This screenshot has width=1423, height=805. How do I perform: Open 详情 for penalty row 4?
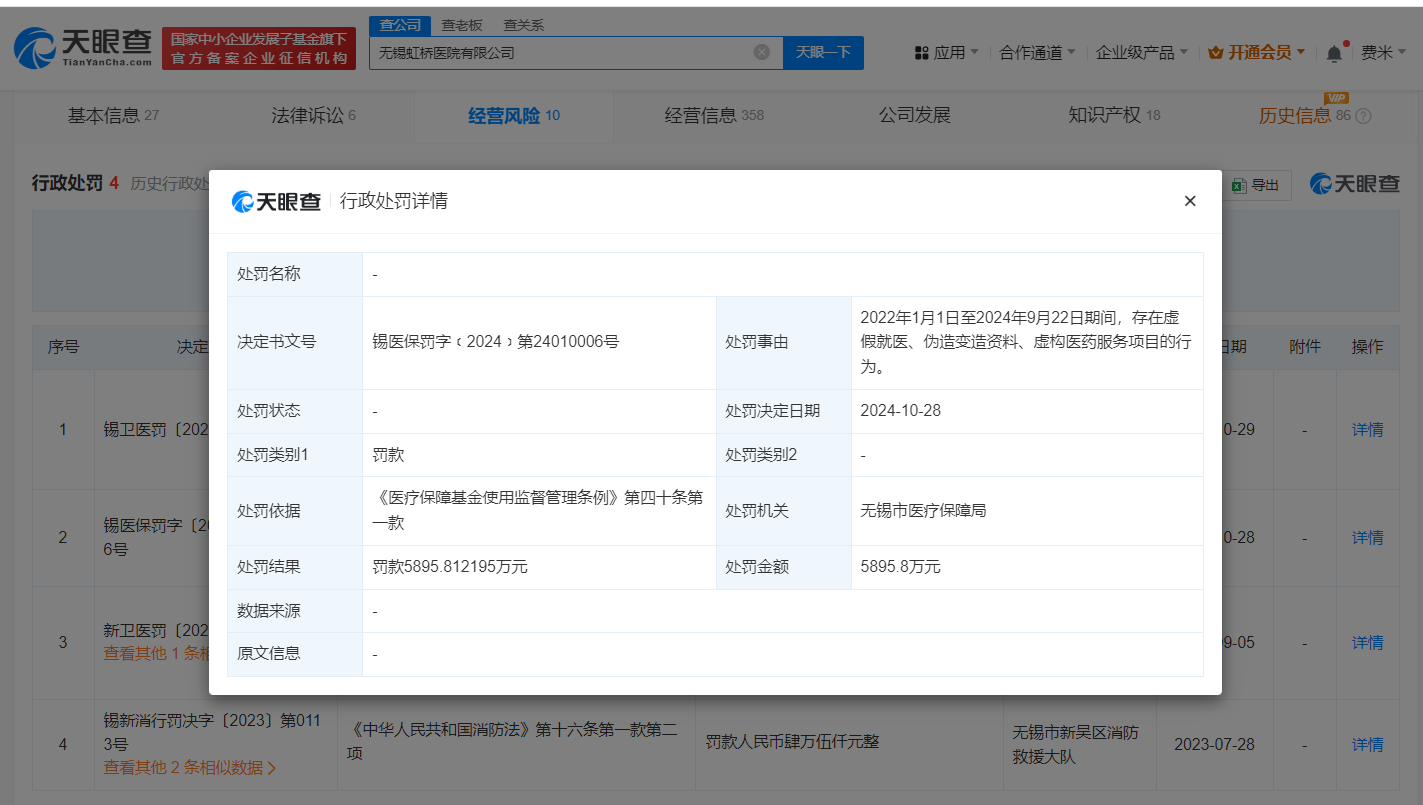(1367, 744)
